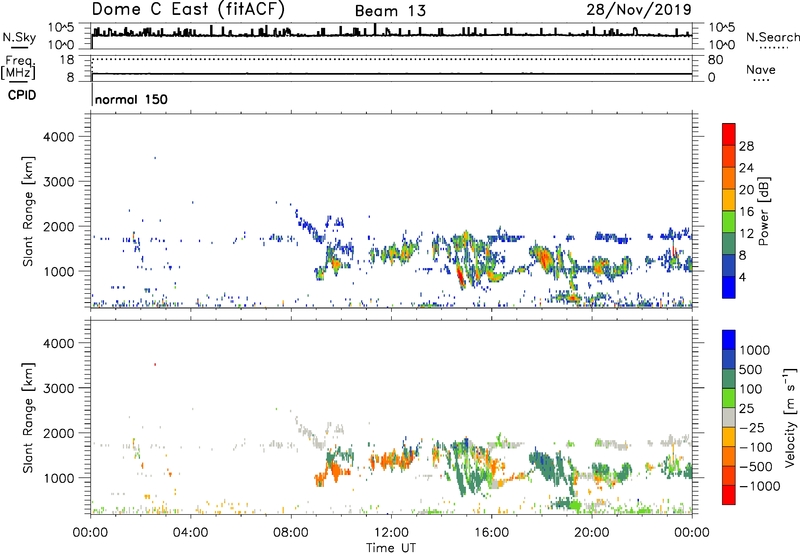Click the "12:00" time tick label
The image size is (800, 554).
tap(391, 533)
